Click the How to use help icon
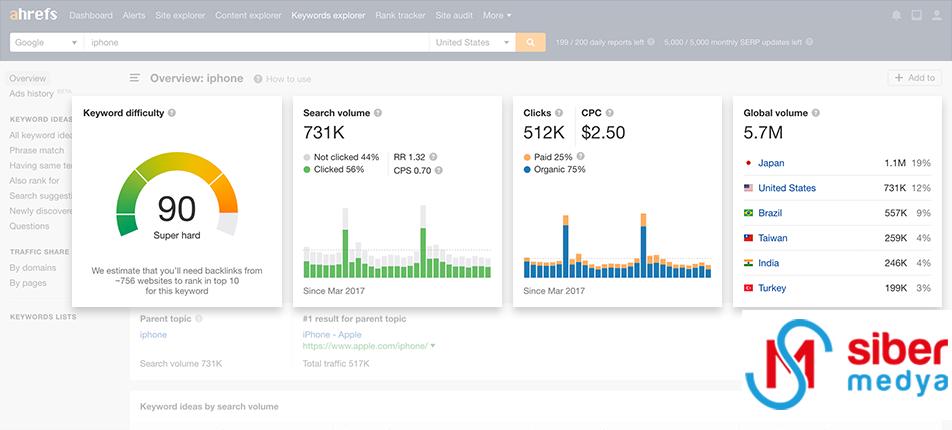Viewport: 952px width, 430px height. pyautogui.click(x=258, y=79)
